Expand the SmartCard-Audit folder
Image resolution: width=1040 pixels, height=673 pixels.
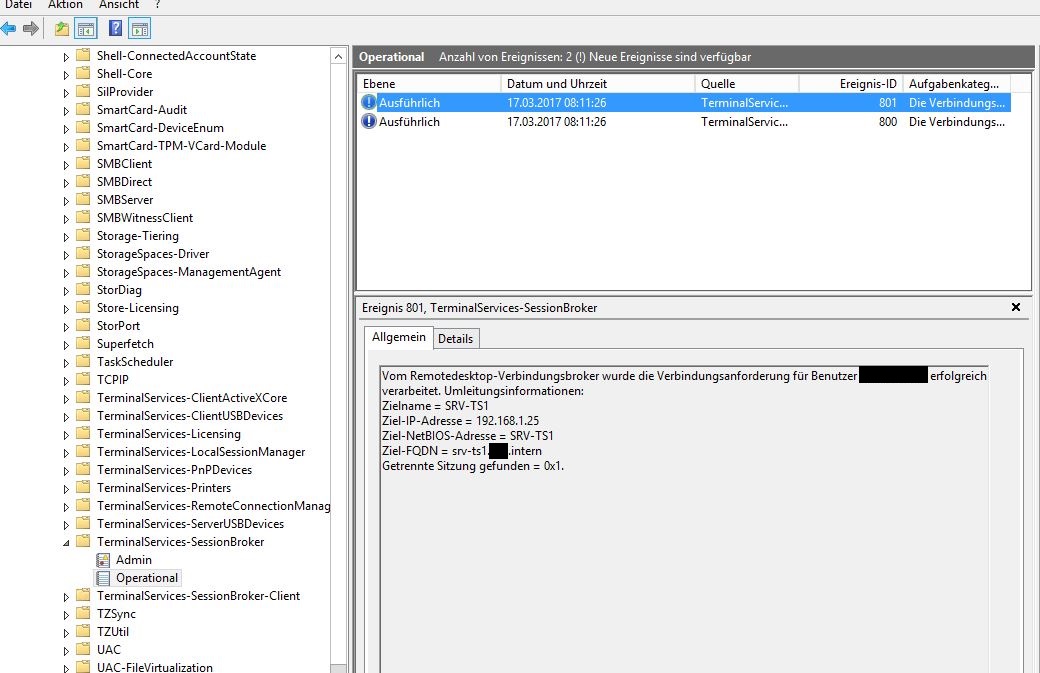coord(67,110)
